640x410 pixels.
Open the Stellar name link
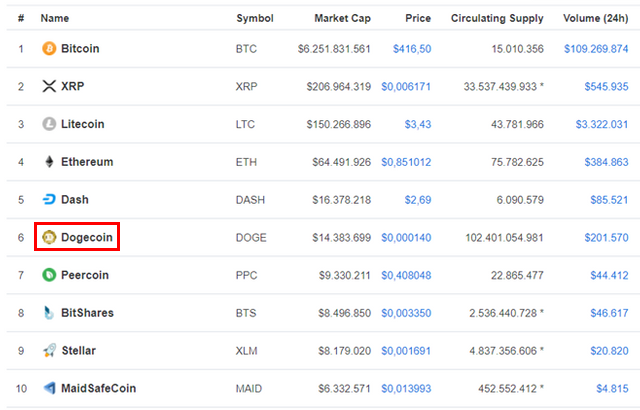(x=79, y=350)
